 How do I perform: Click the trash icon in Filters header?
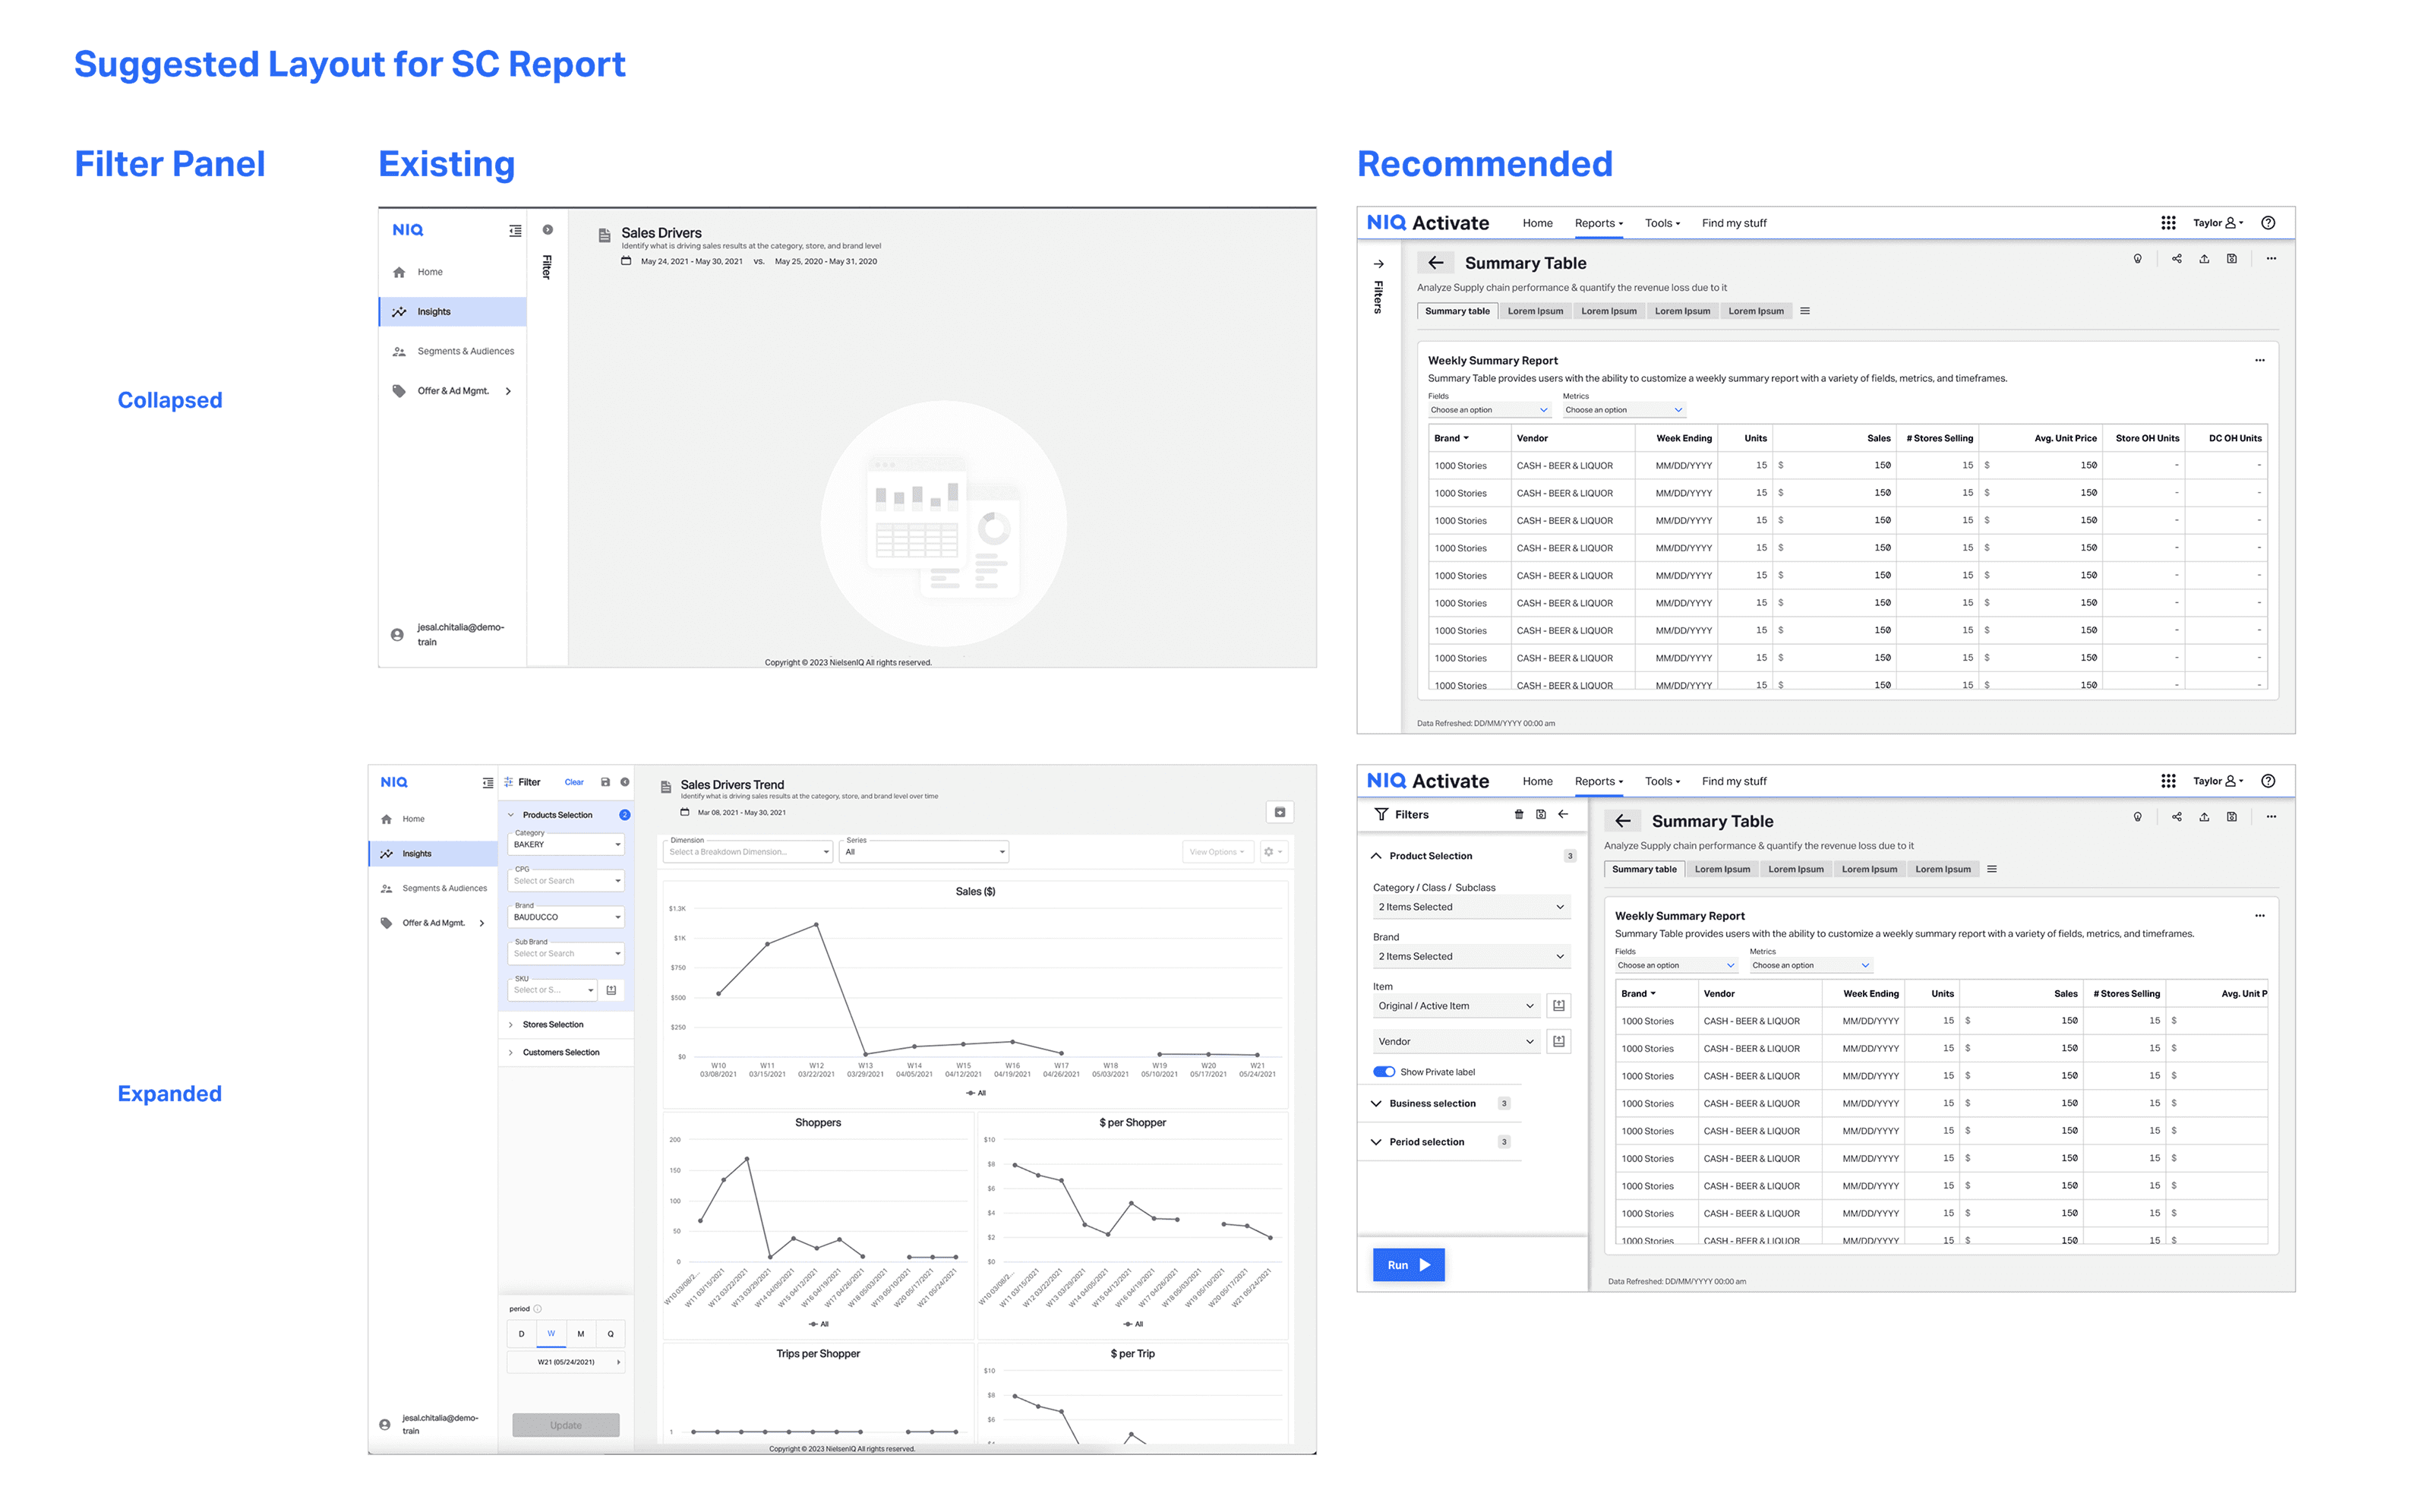pos(1518,814)
